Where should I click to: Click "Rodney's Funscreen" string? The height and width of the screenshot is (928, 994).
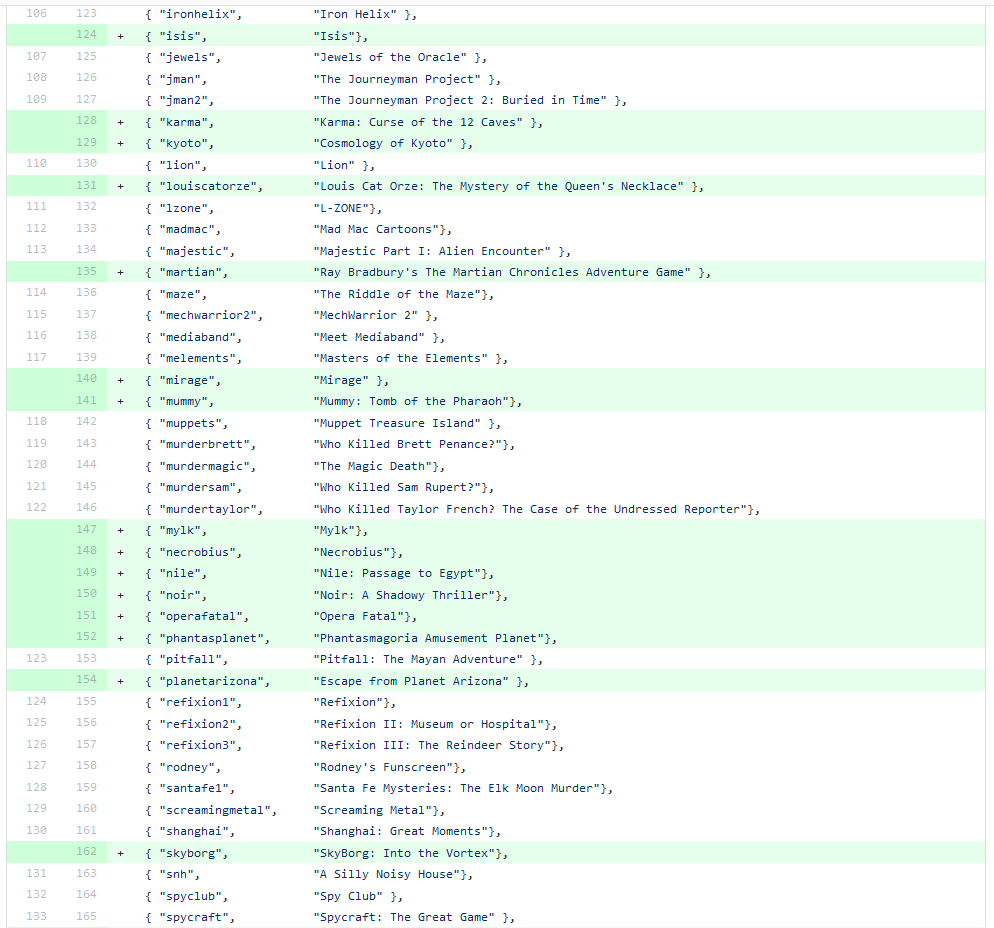(x=383, y=768)
